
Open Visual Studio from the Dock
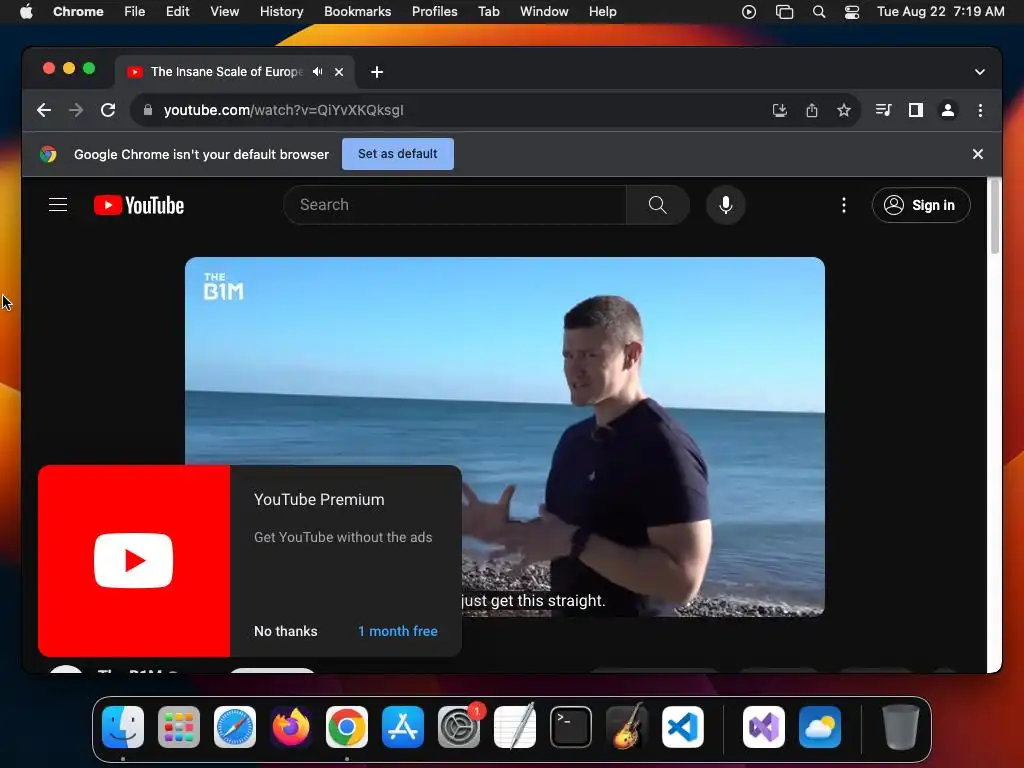click(764, 727)
